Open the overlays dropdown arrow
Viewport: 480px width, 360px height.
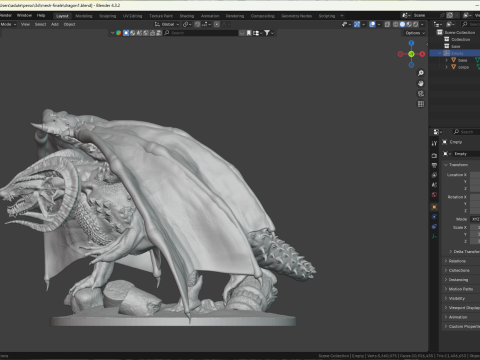coord(379,24)
